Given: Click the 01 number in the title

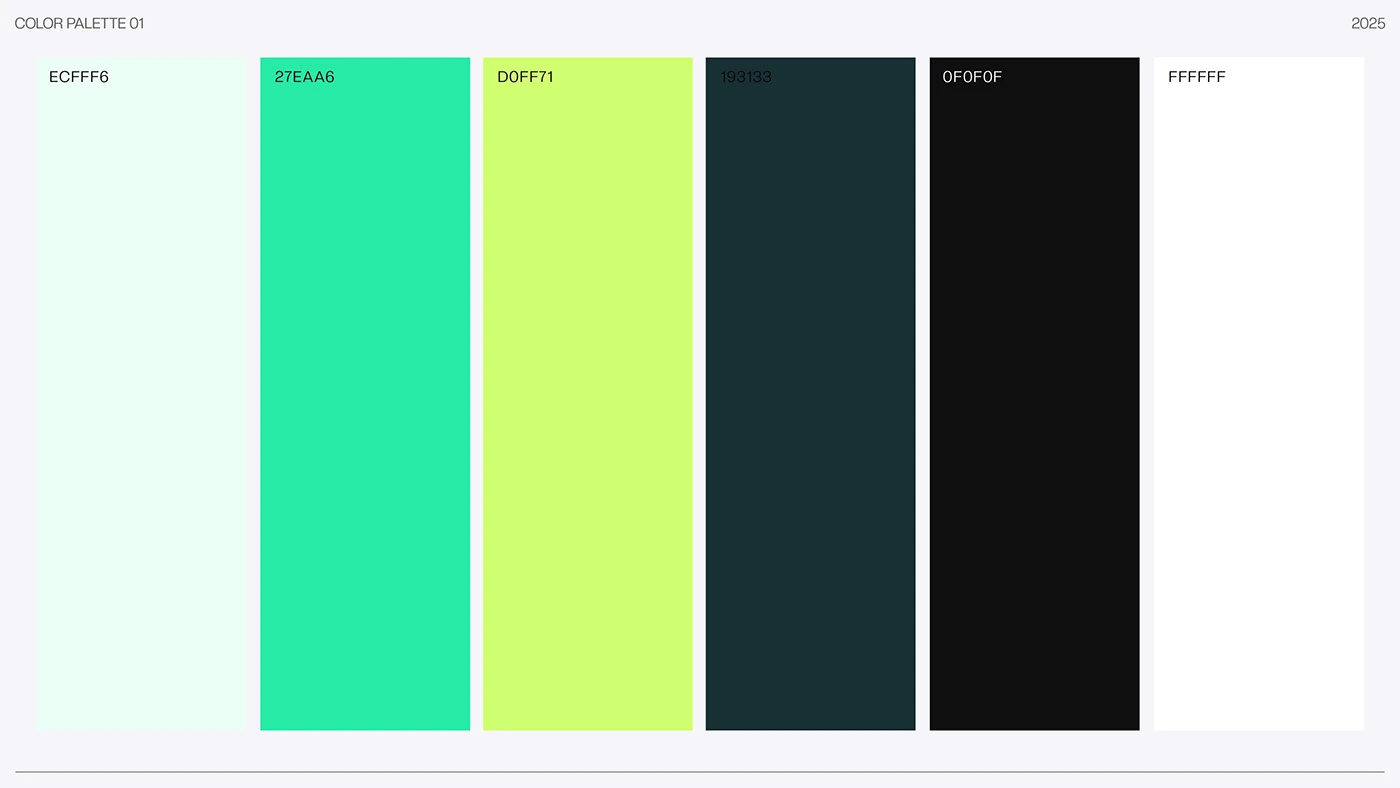Looking at the screenshot, I should coord(137,23).
